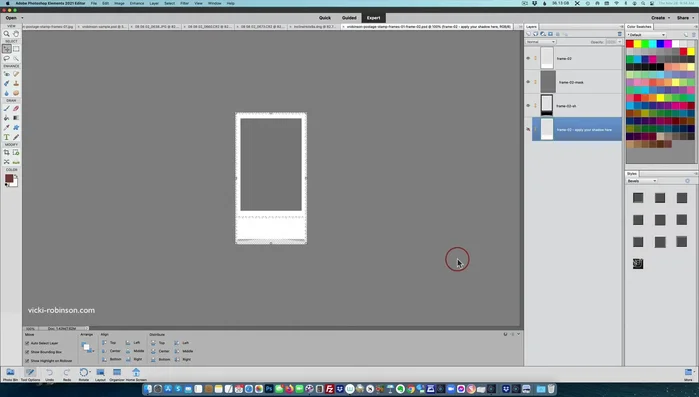The width and height of the screenshot is (699, 397).
Task: Select the Brush tool
Action: (7, 108)
